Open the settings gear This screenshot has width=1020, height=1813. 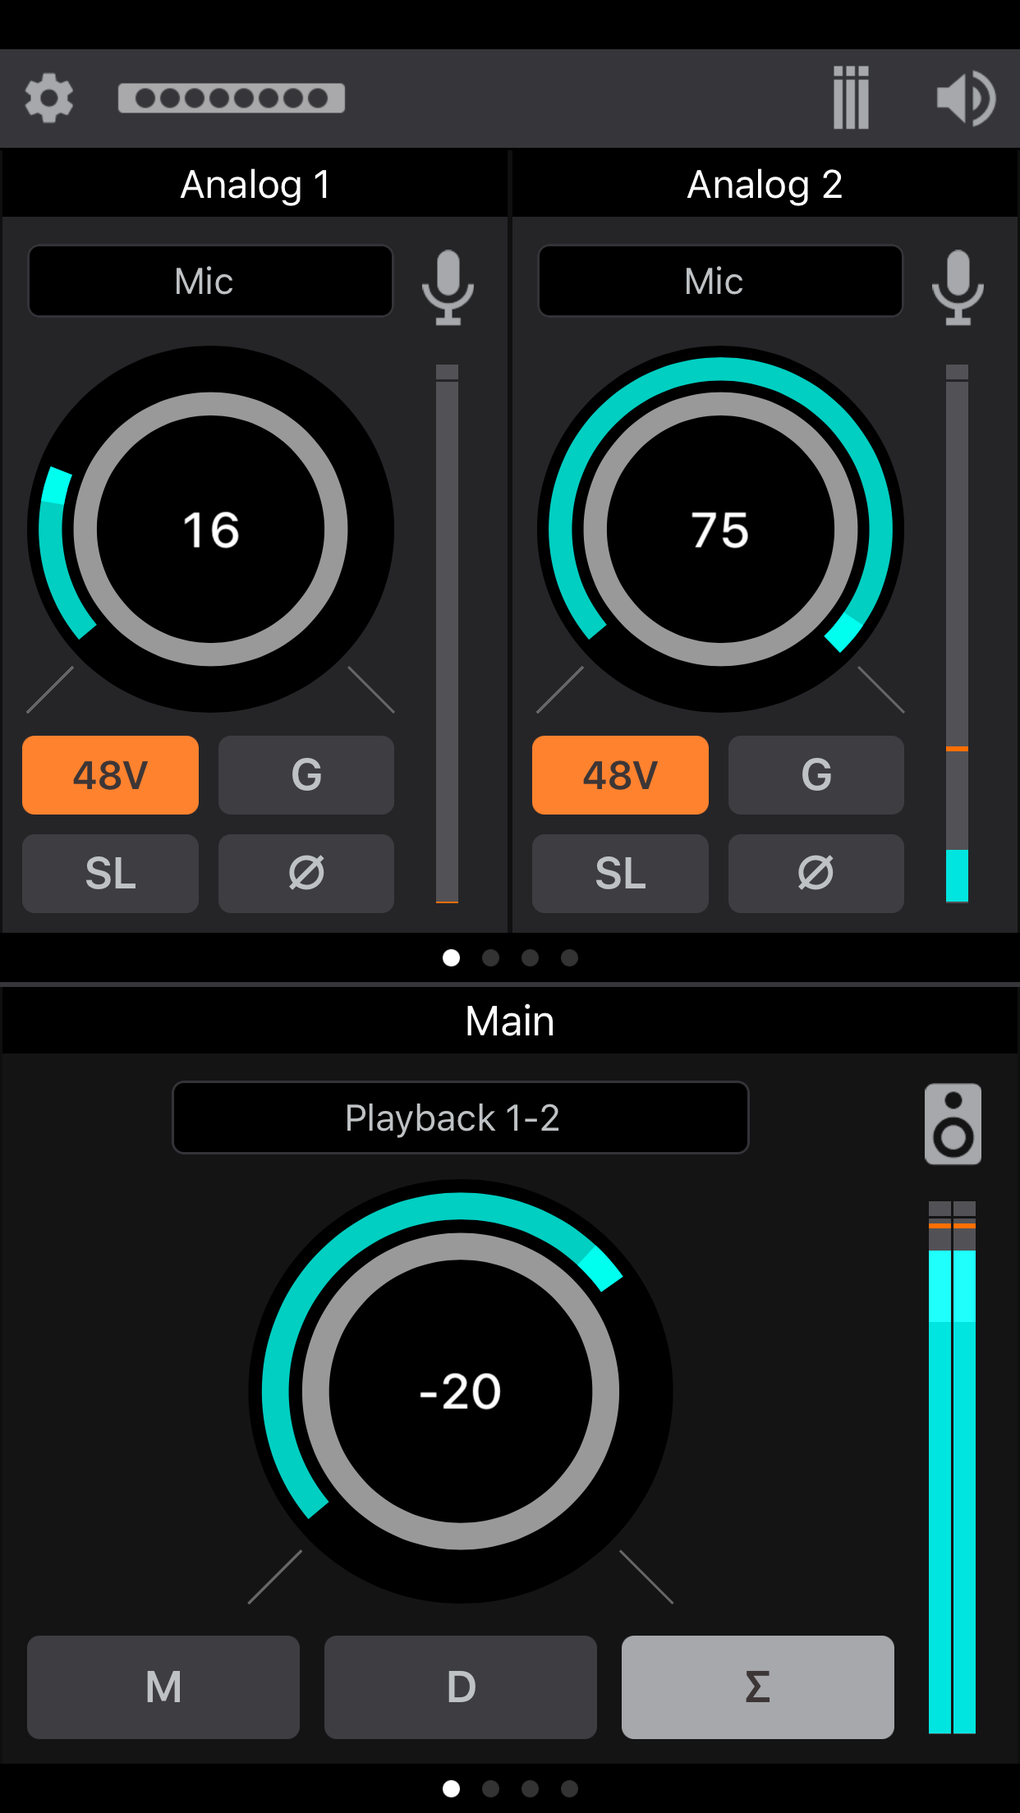[x=49, y=98]
